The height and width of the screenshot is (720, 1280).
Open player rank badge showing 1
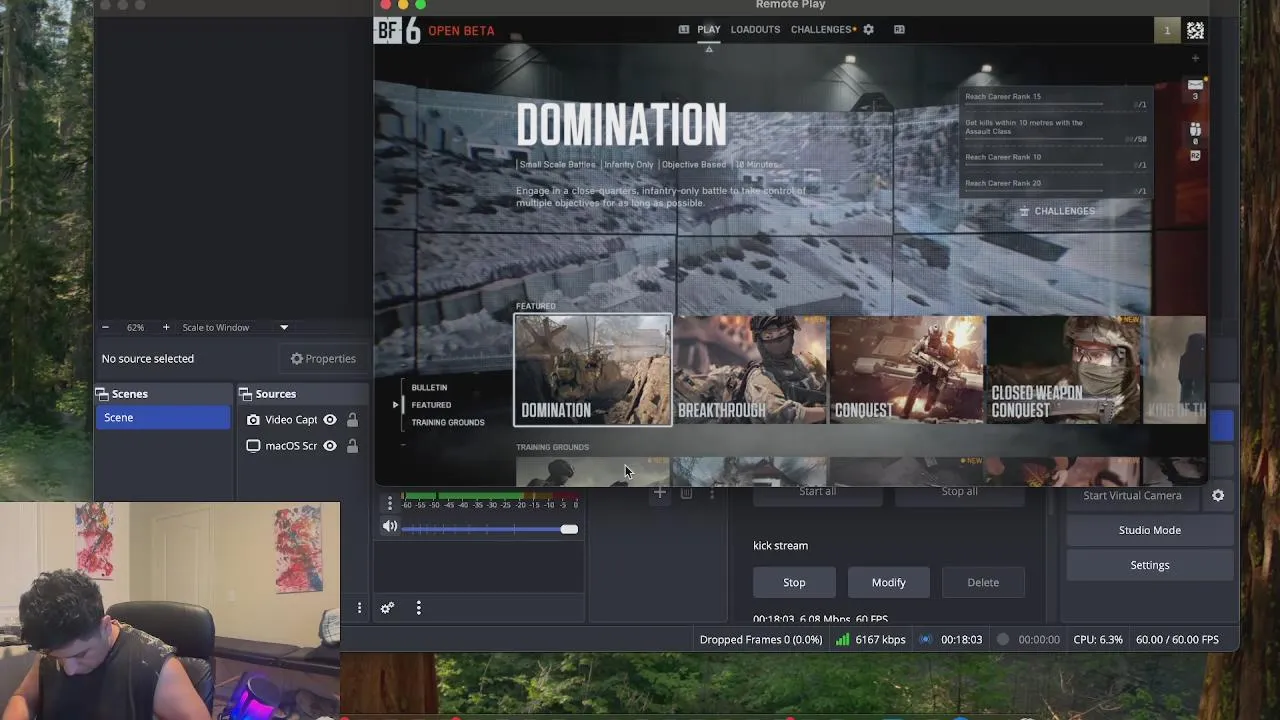1166,31
